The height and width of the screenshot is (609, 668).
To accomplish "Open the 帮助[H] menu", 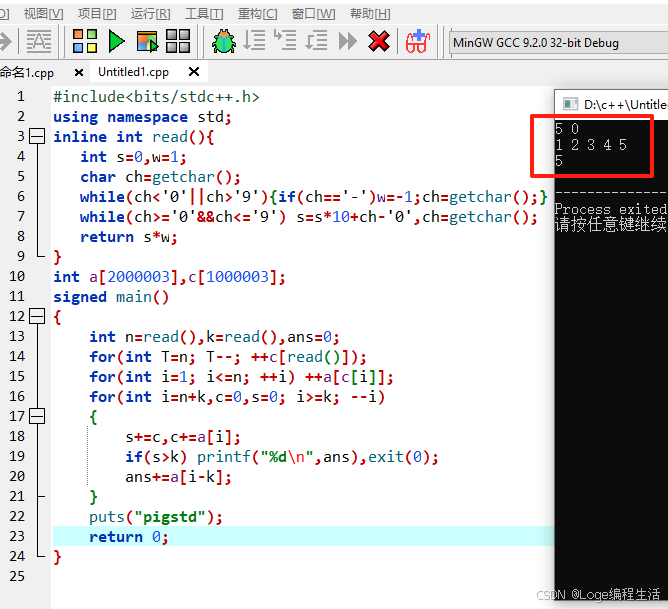I will click(370, 14).
